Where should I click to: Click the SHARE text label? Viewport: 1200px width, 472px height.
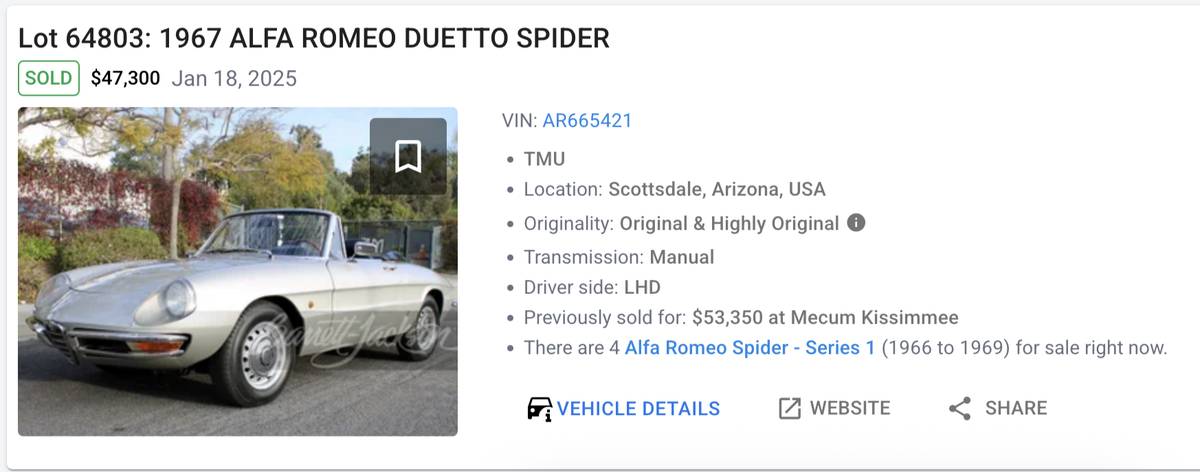tap(1016, 408)
